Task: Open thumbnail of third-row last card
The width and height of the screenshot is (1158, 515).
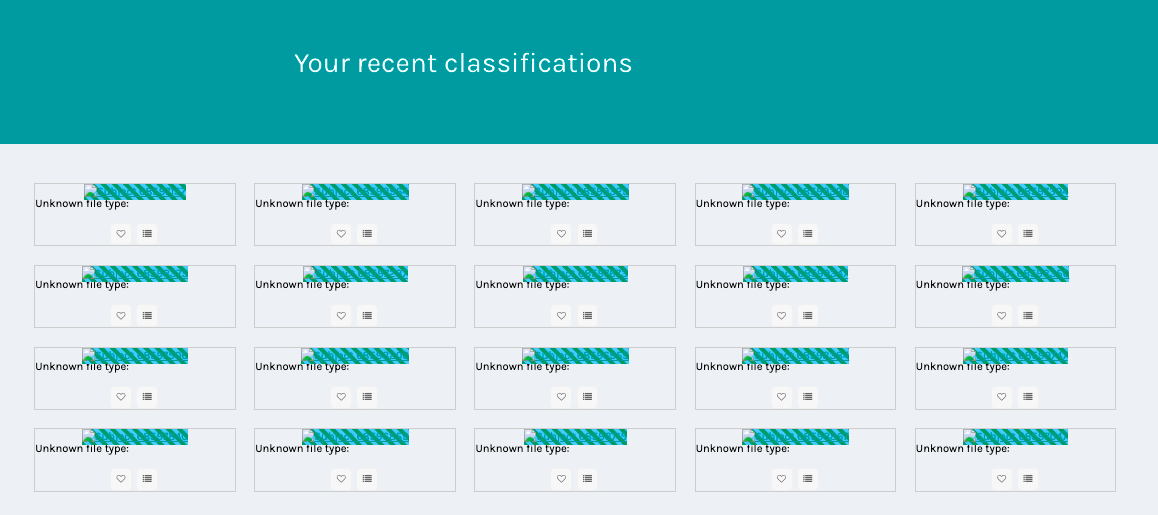Action: click(1015, 355)
